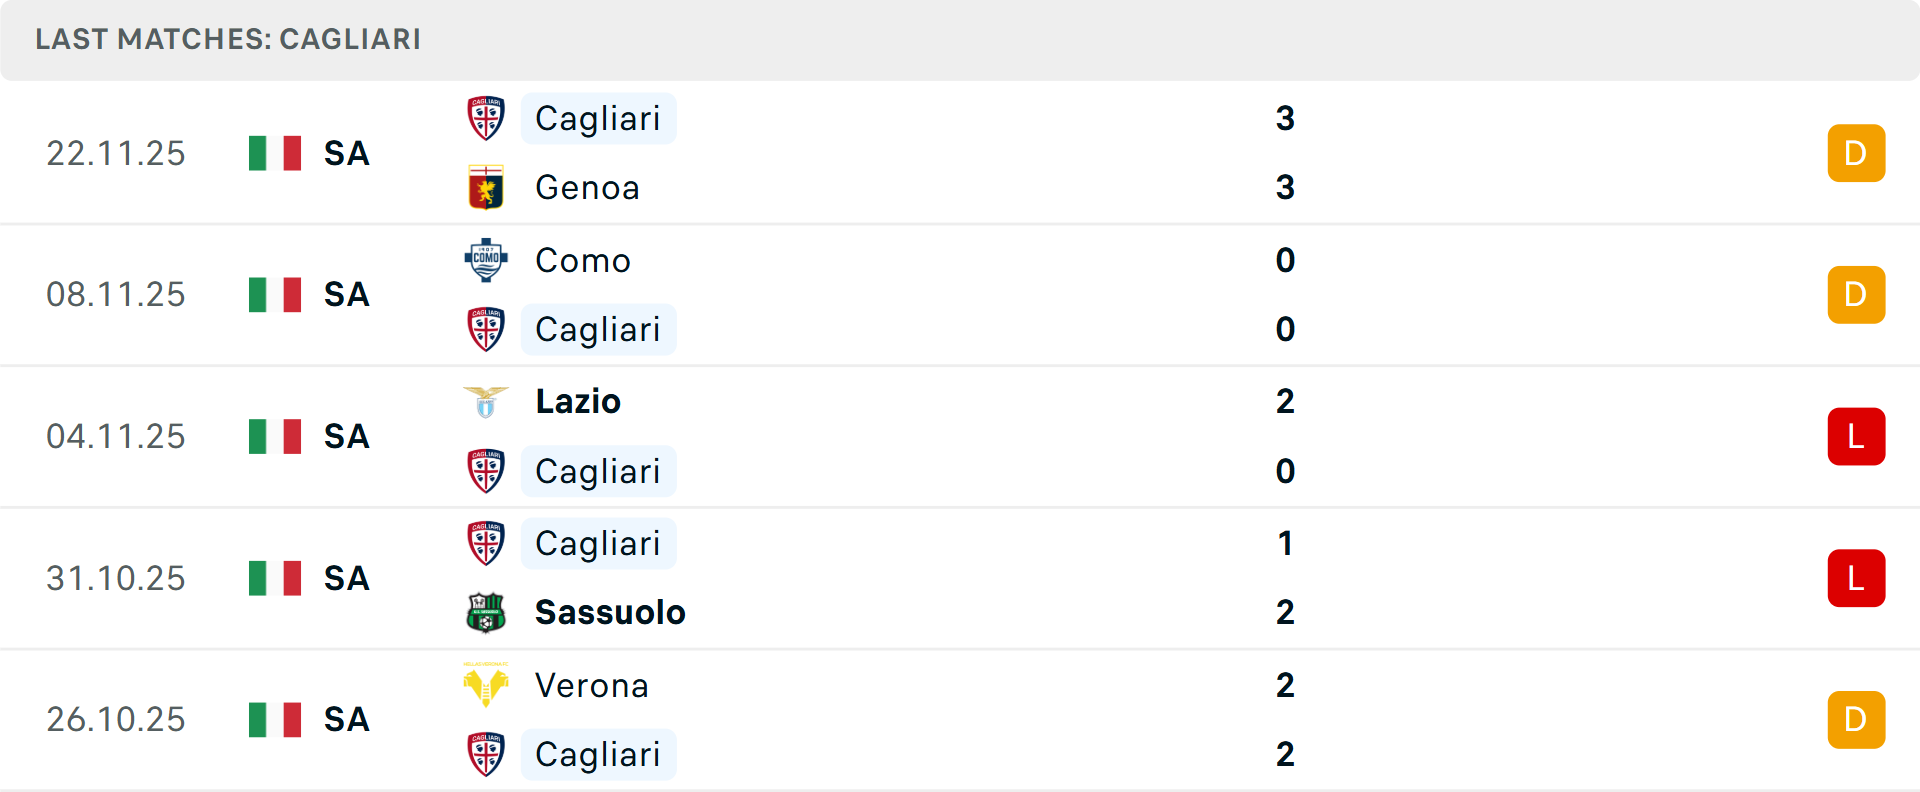Click the Lazio eagle crest icon
This screenshot has height=792, width=1920.
pyautogui.click(x=486, y=402)
